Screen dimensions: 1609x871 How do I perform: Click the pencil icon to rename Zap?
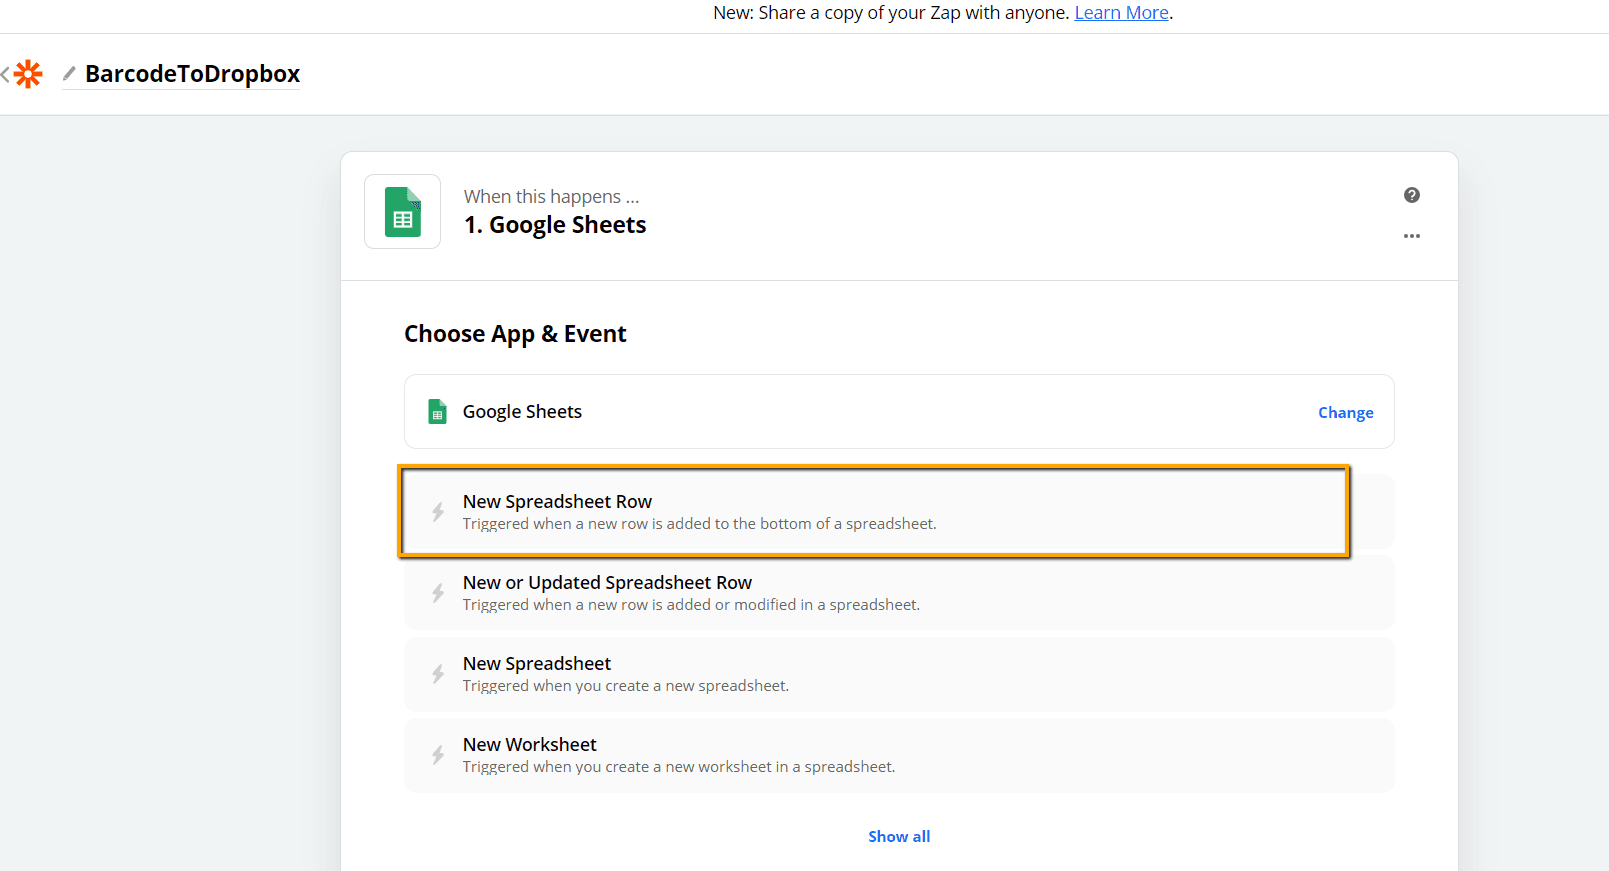point(69,73)
